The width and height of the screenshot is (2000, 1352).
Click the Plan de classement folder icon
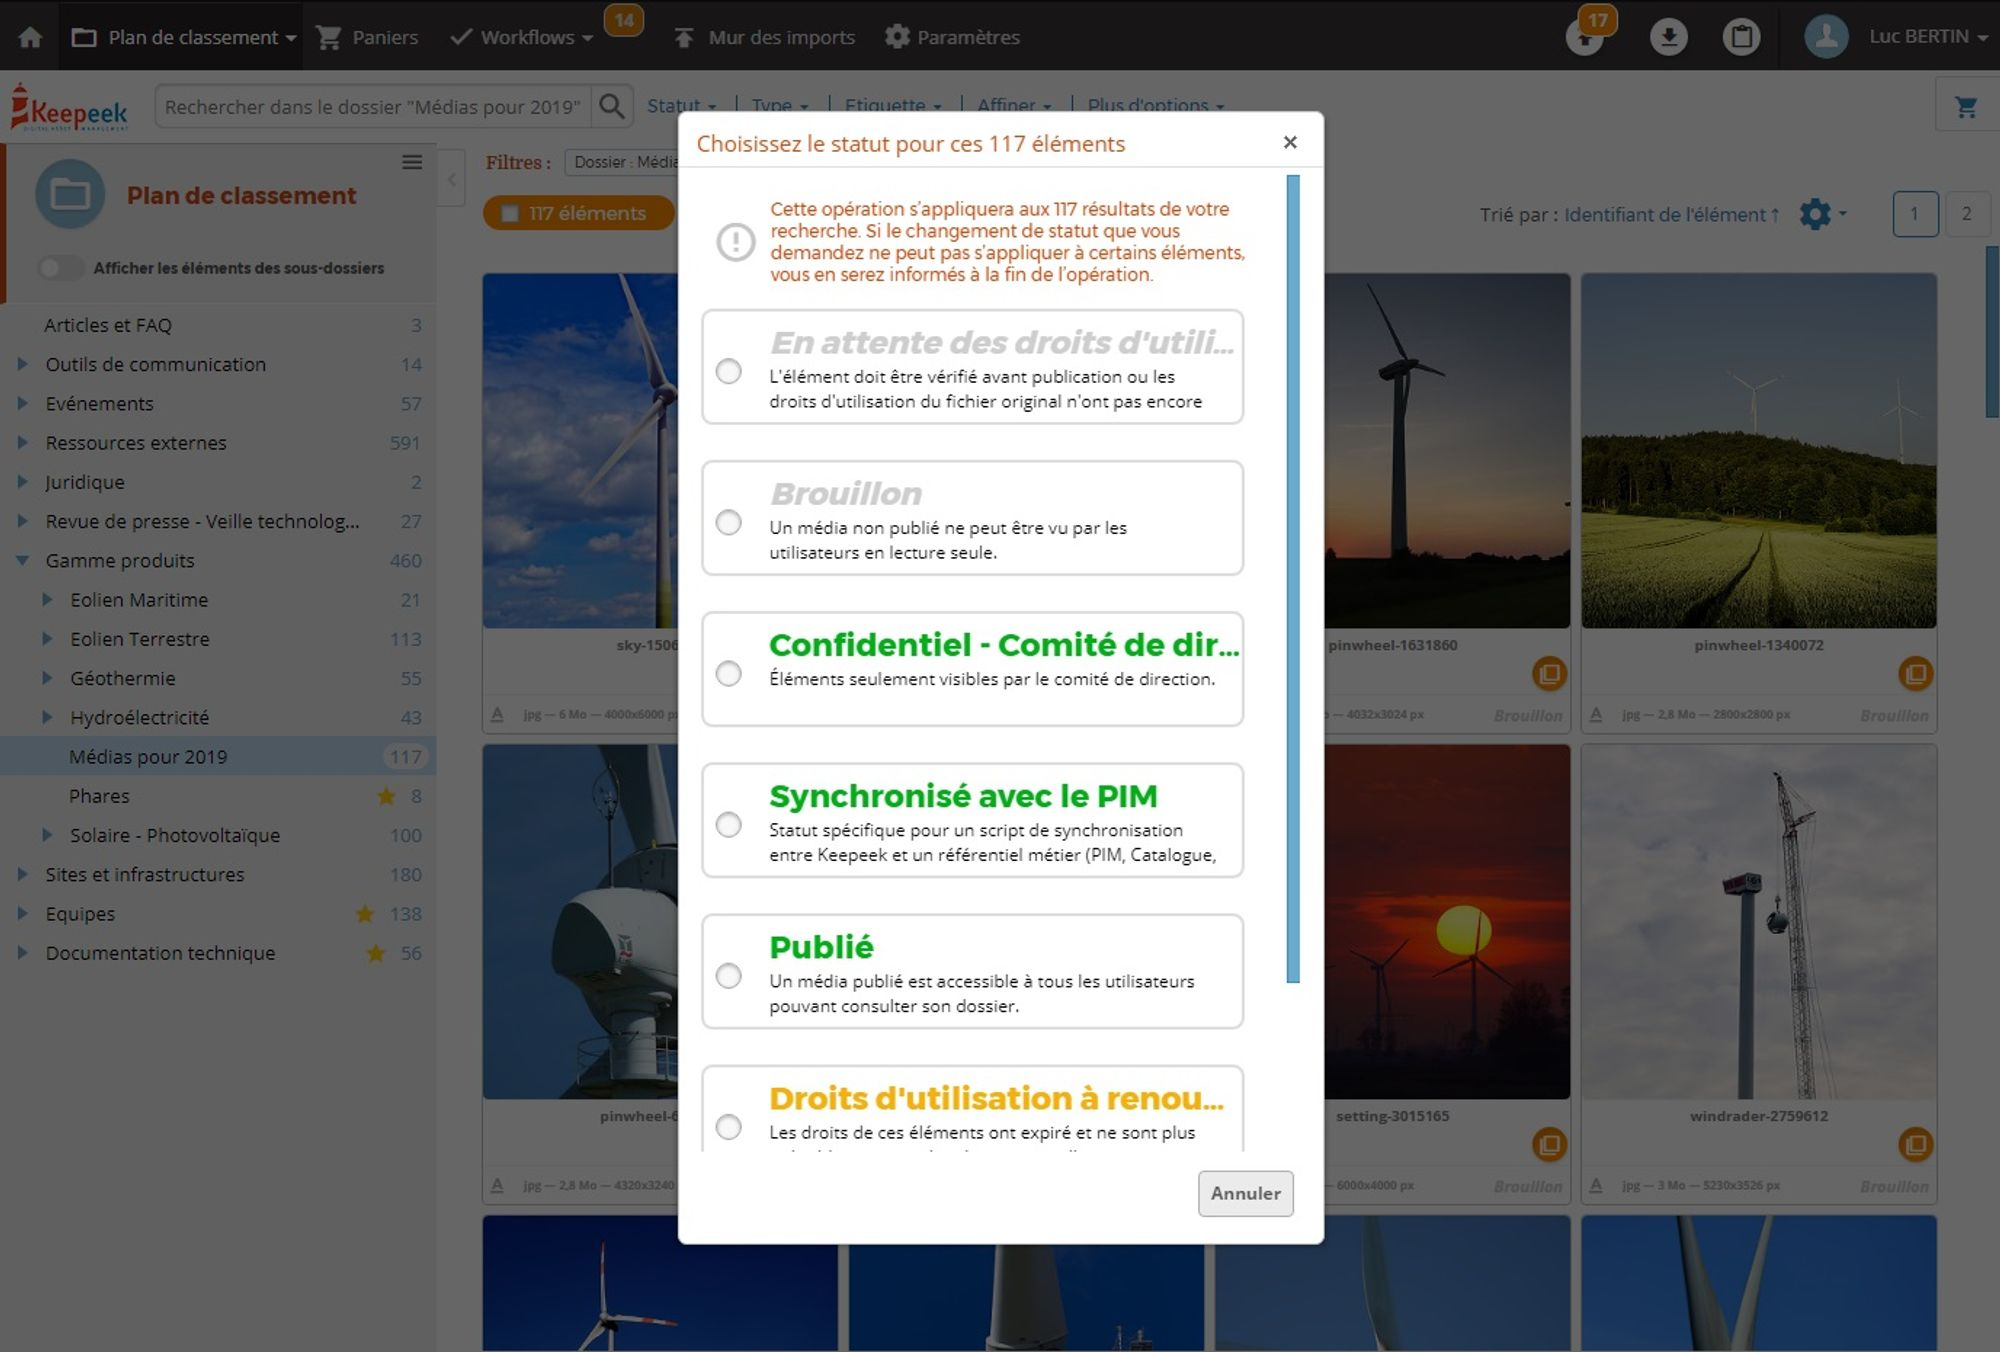(70, 194)
